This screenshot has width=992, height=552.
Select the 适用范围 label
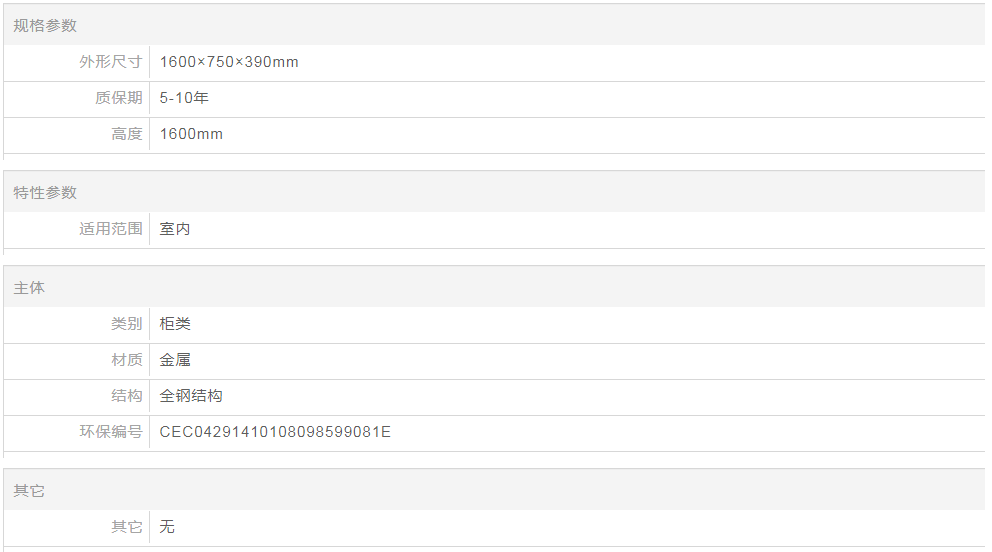(111, 229)
